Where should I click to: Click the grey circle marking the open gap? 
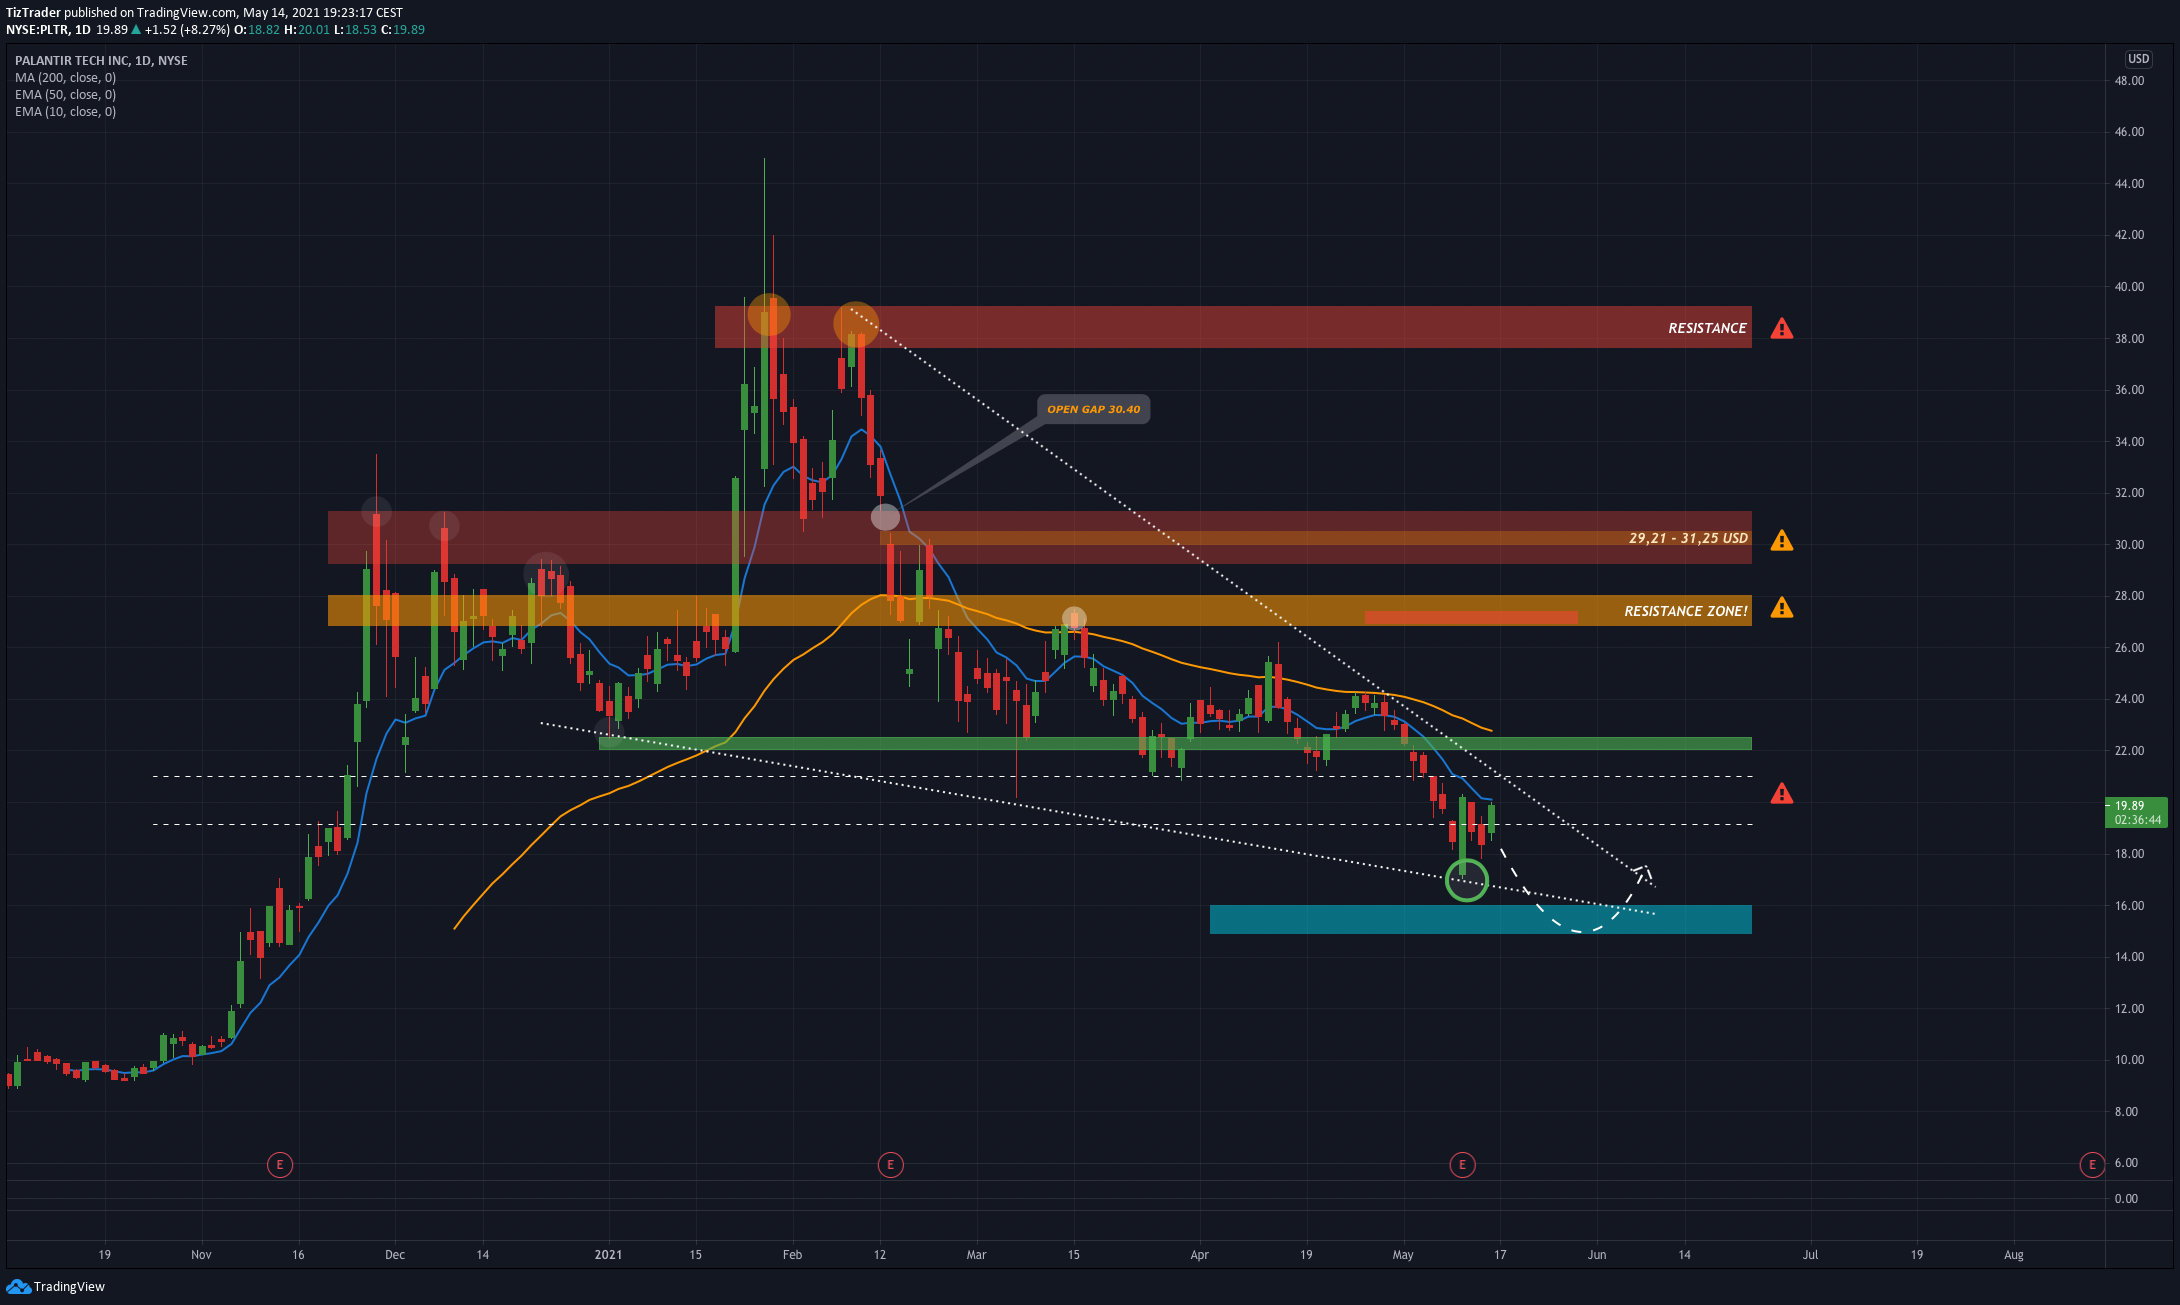[x=885, y=517]
